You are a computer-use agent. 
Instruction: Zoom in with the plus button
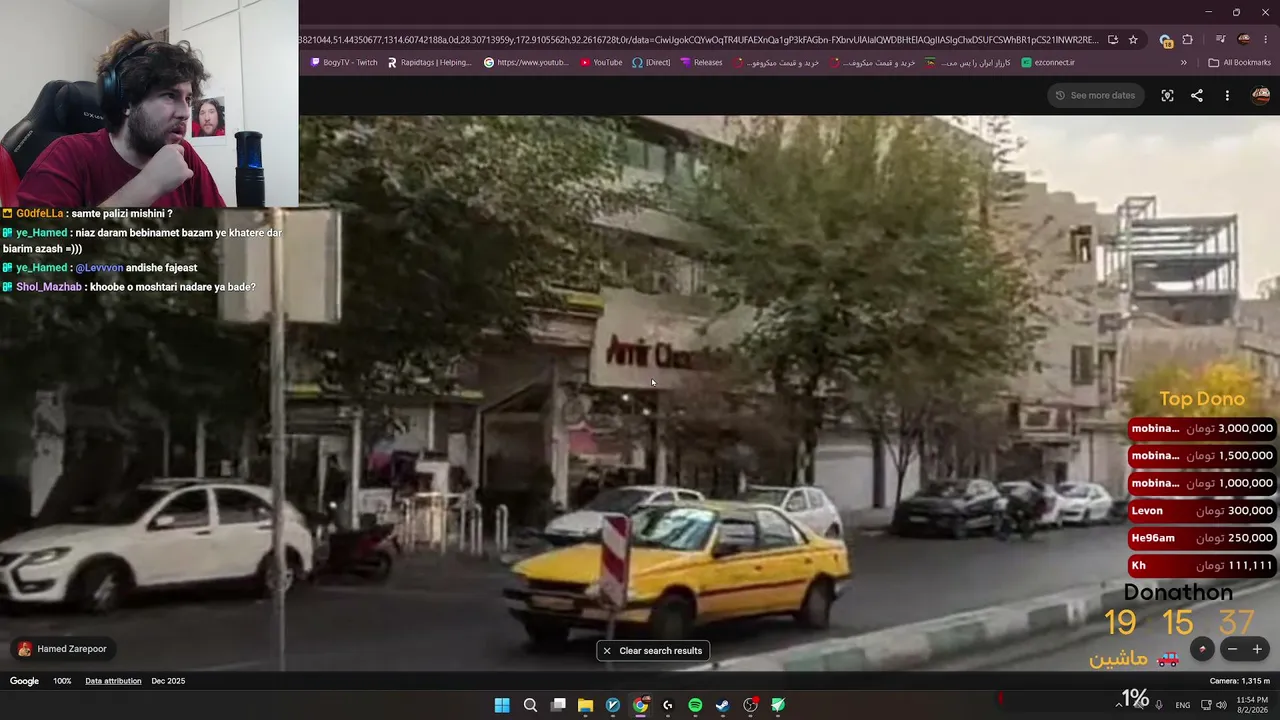[x=1257, y=649]
